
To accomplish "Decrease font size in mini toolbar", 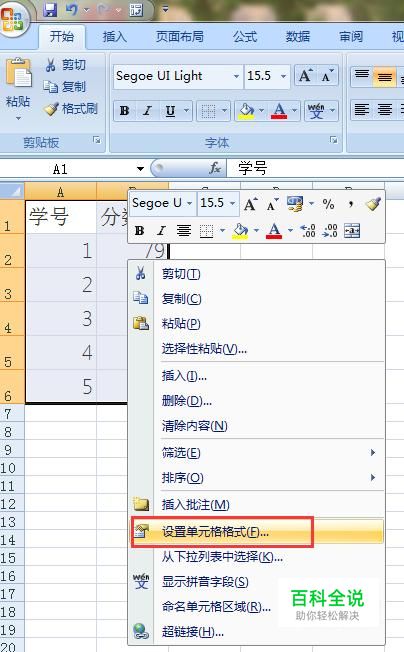I will point(273,204).
